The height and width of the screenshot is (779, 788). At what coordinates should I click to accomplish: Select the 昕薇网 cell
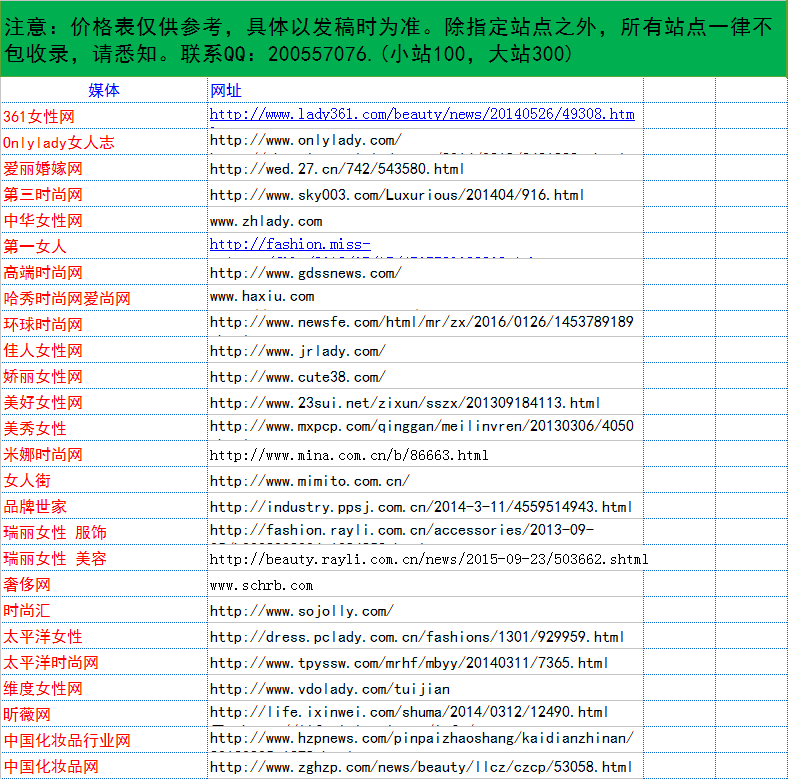pyautogui.click(x=104, y=715)
